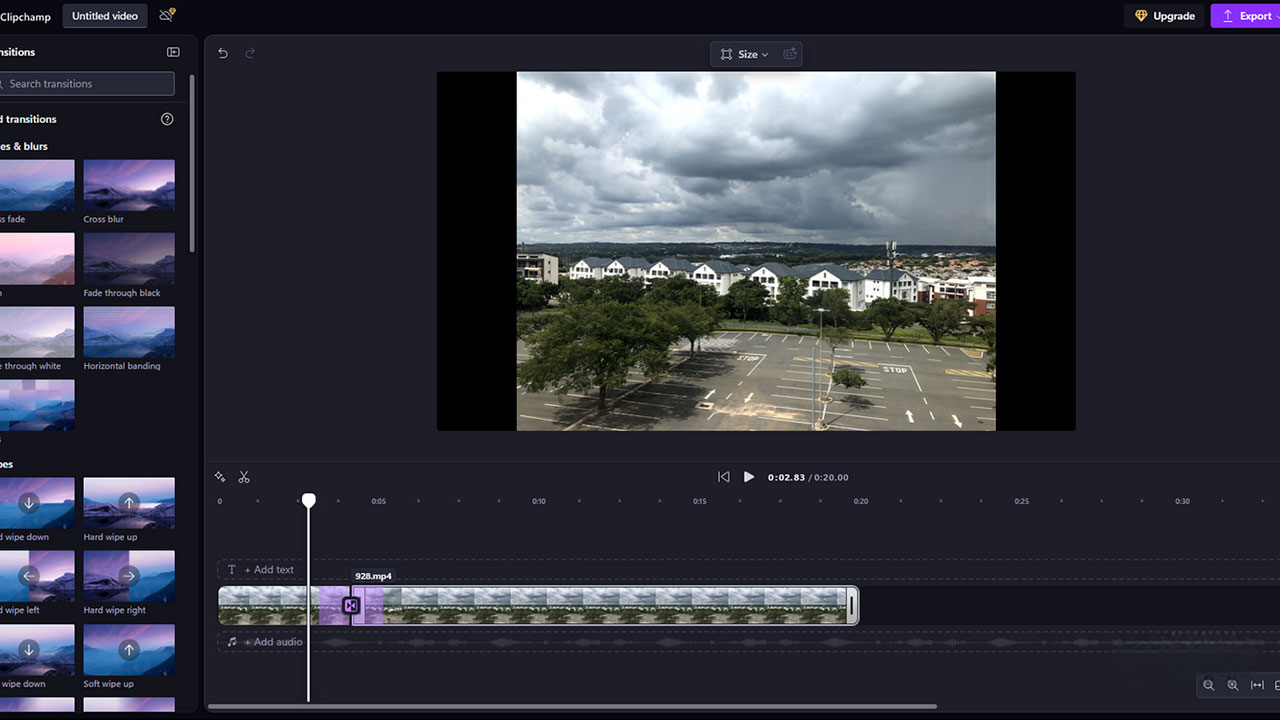This screenshot has height=720, width=1280.
Task: Click the Upgrade button
Action: click(1164, 16)
